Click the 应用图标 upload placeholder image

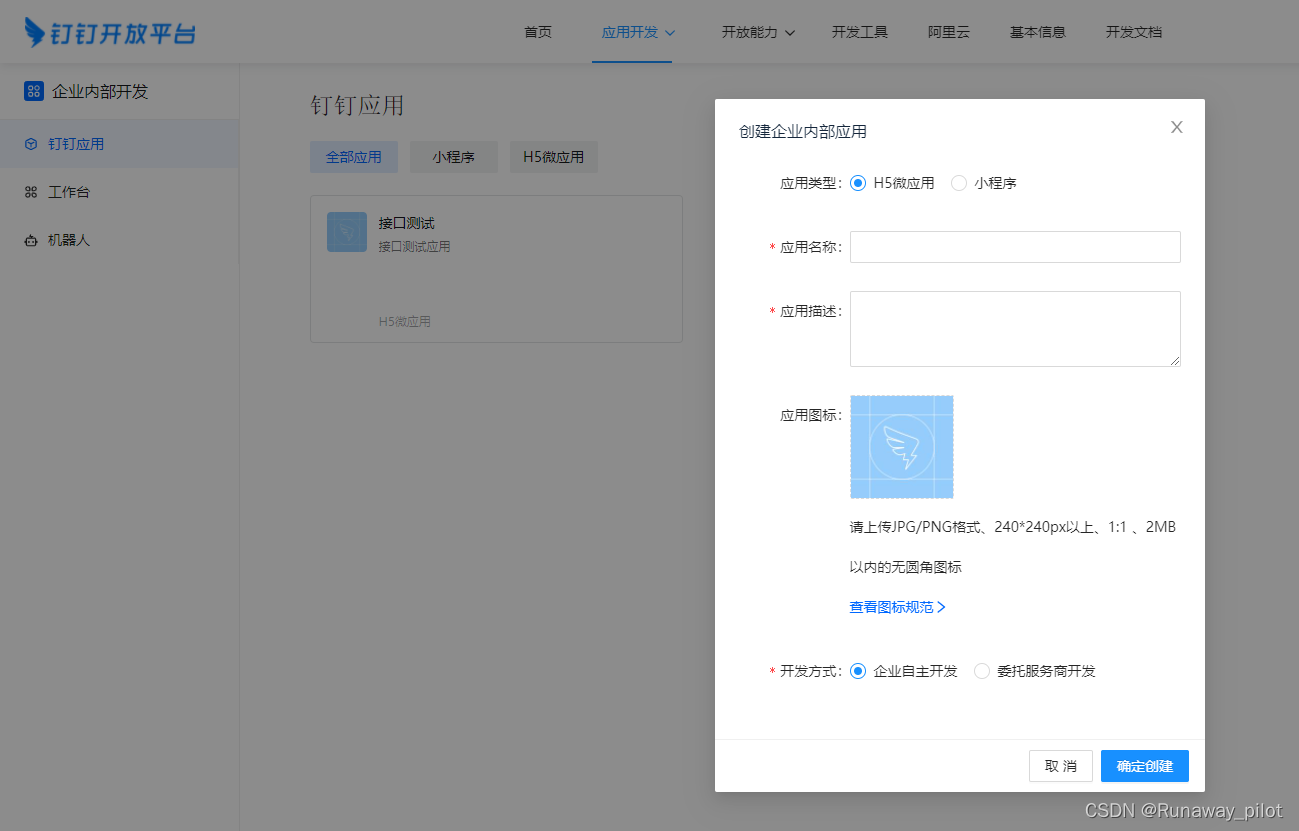pyautogui.click(x=902, y=447)
